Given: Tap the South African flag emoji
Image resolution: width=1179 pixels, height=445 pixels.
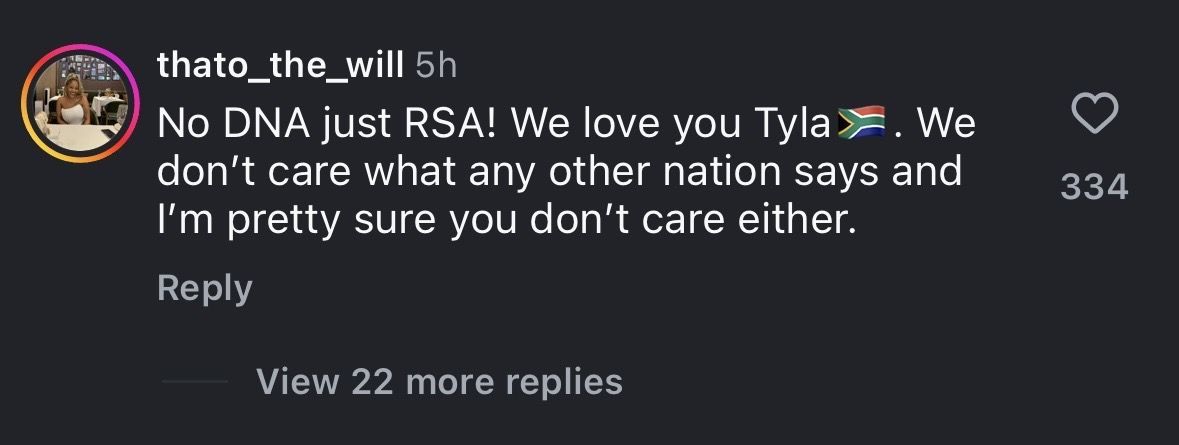Looking at the screenshot, I should tap(862, 124).
